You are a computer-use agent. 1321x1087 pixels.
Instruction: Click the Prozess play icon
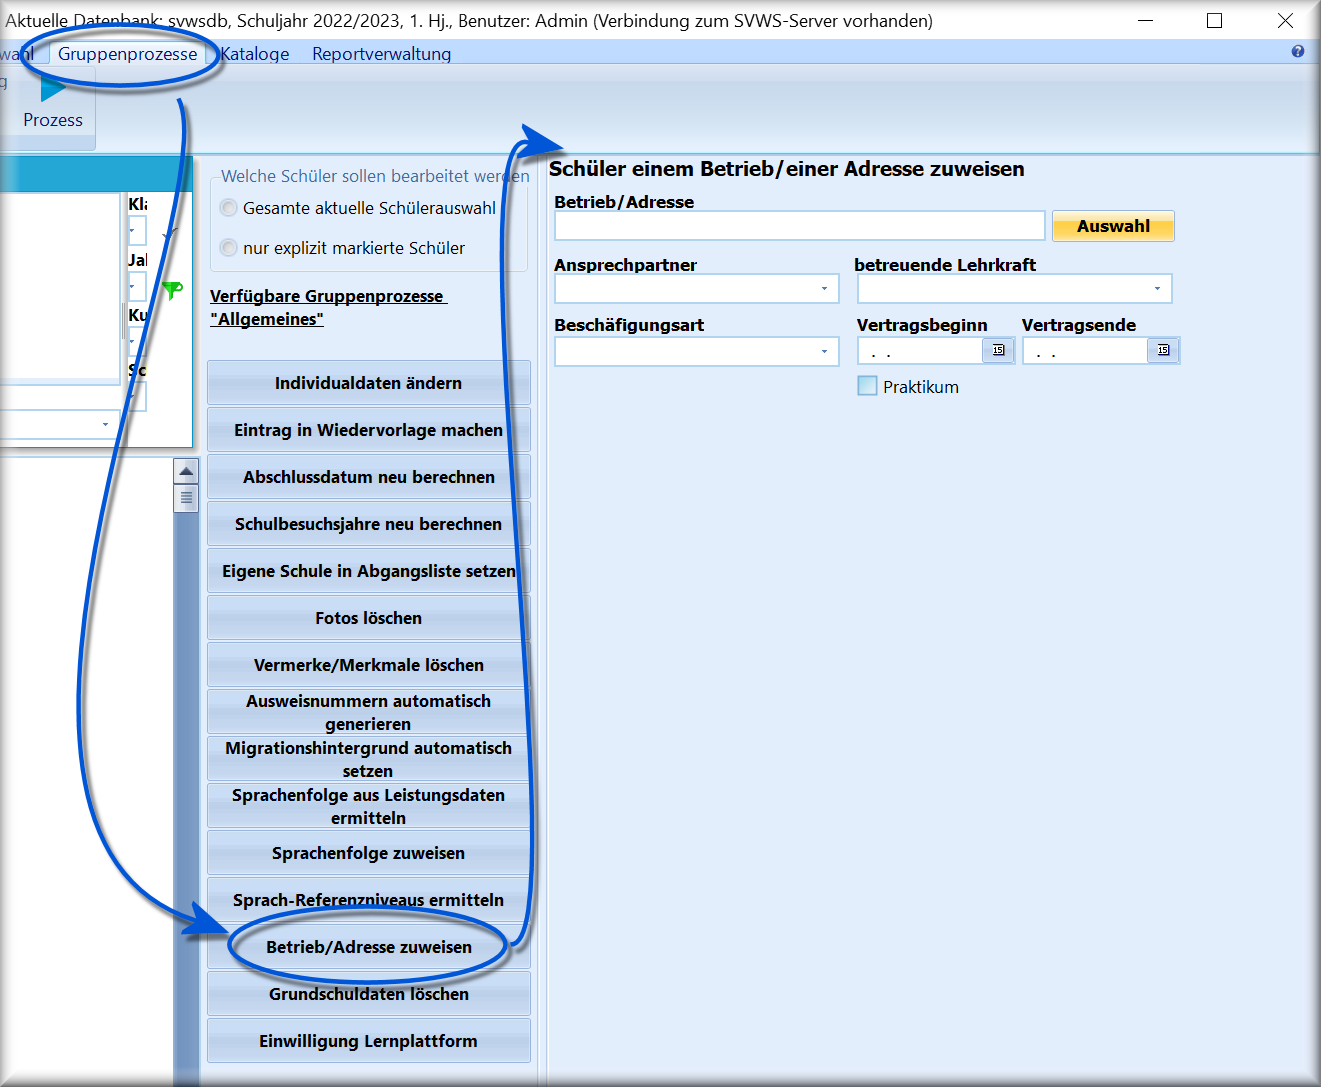[53, 90]
